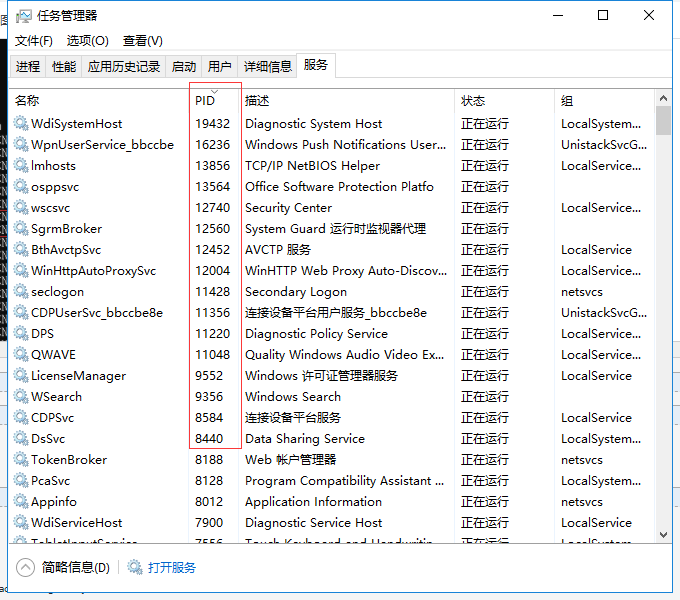Switch to the 应用历史记录 tab
Screen dimensions: 680x600
[124, 67]
